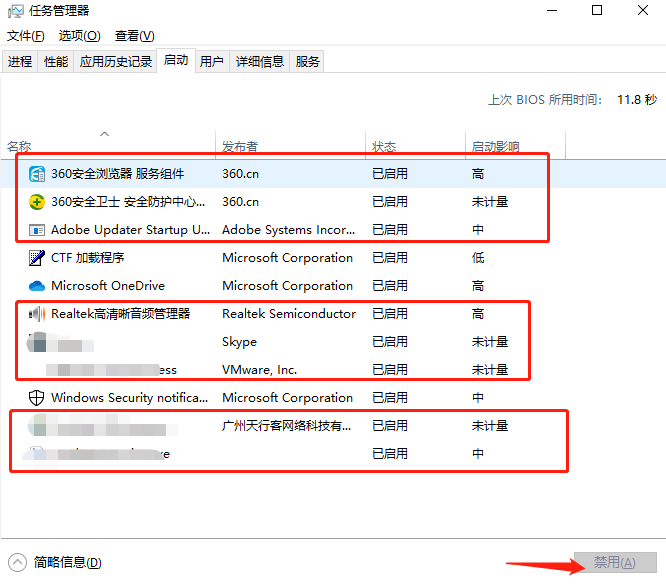The height and width of the screenshot is (587, 666).
Task: Sort by 启动影响 column header
Action: pos(495,147)
